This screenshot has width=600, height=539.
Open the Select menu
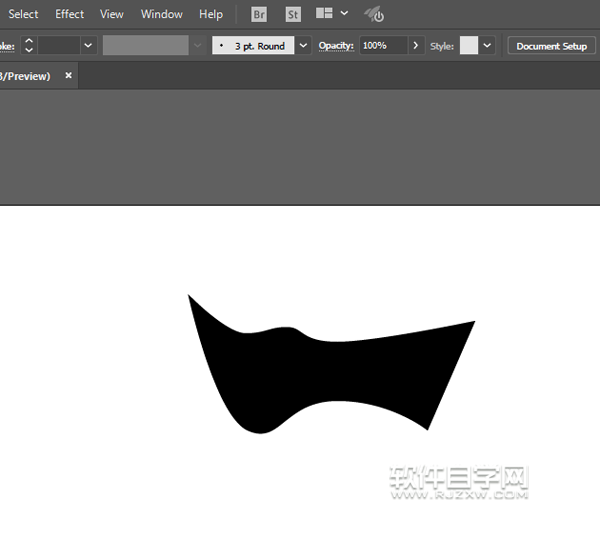[x=23, y=14]
